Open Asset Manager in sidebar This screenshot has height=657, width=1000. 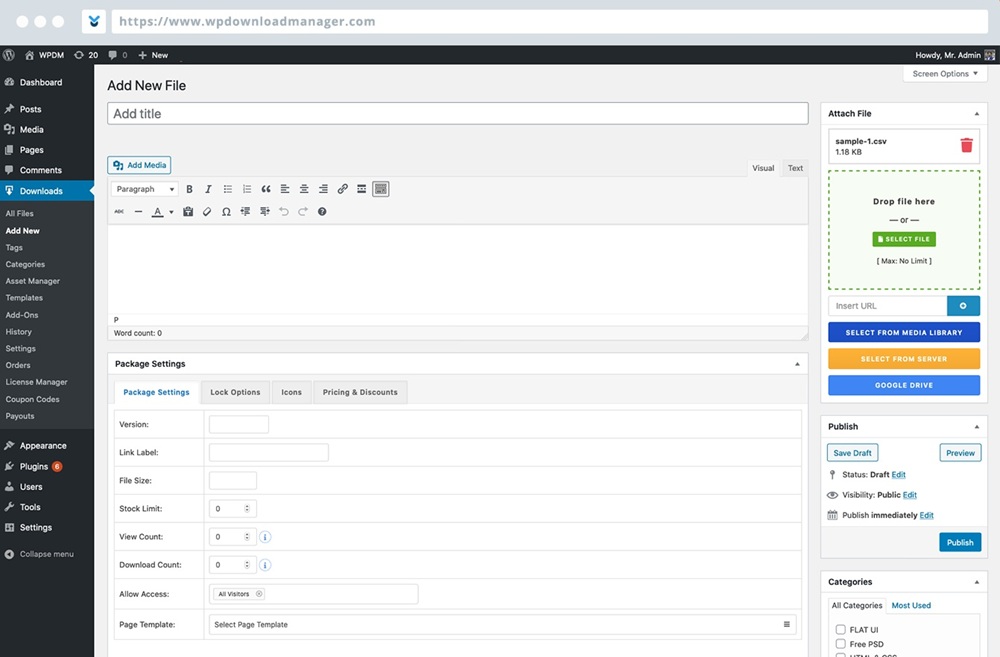point(33,281)
